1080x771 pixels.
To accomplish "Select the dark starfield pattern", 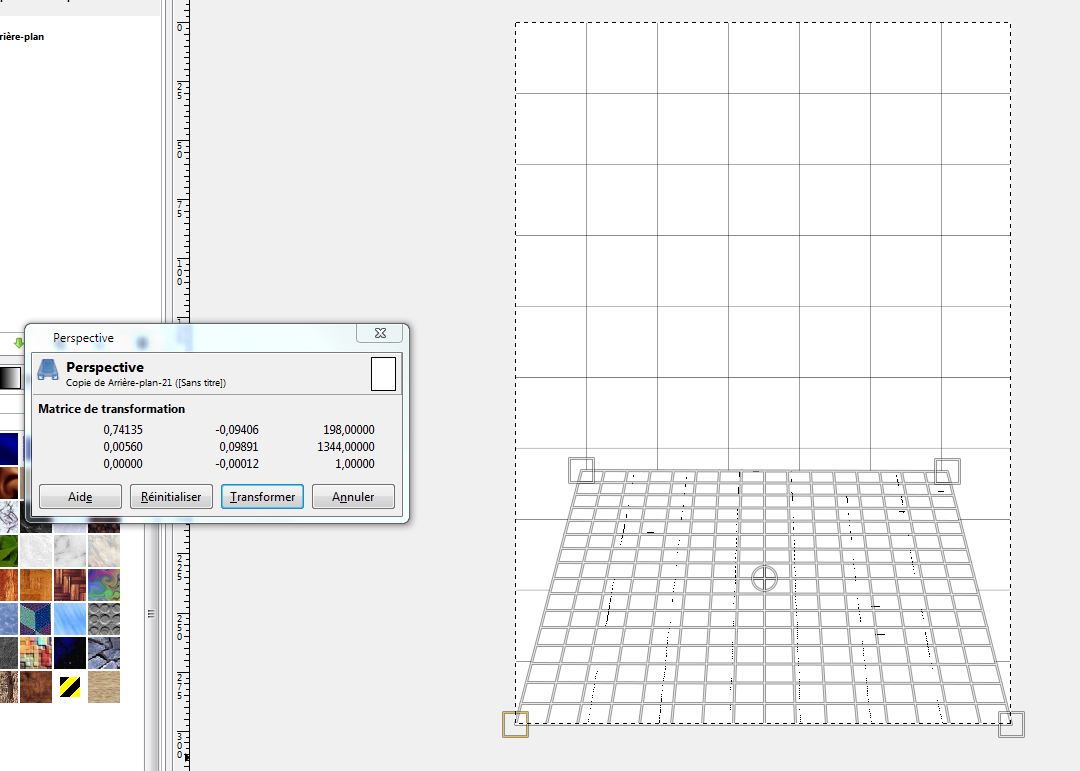I will click(70, 652).
